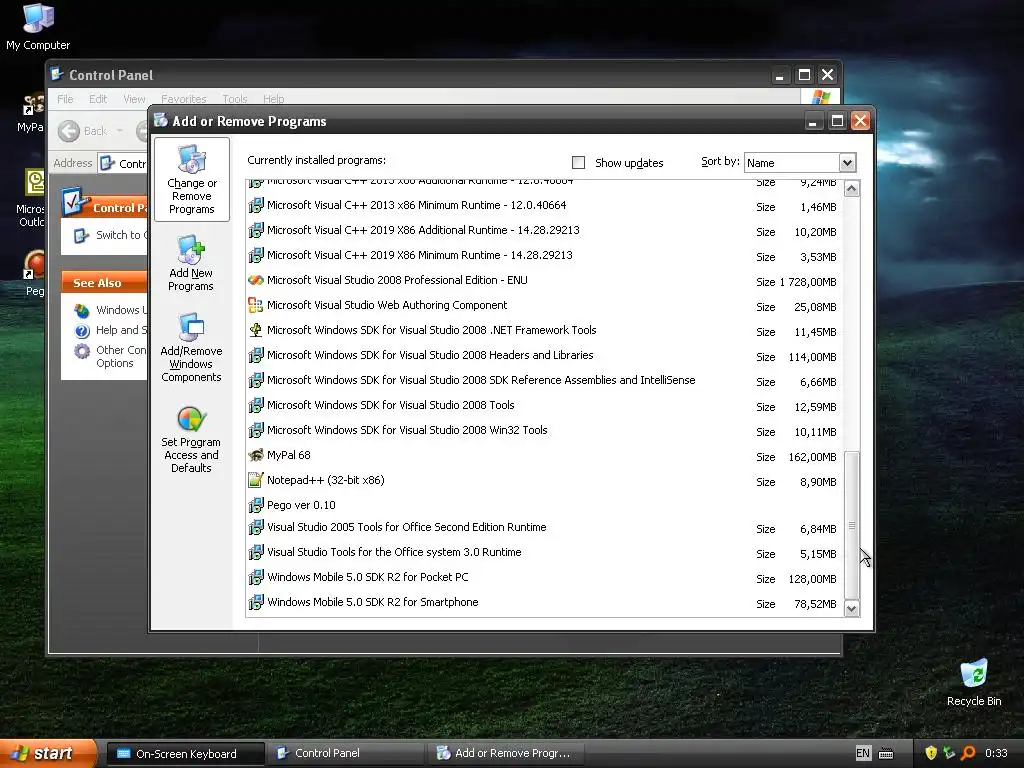Click the Start button
This screenshot has width=1024, height=768.
point(48,753)
